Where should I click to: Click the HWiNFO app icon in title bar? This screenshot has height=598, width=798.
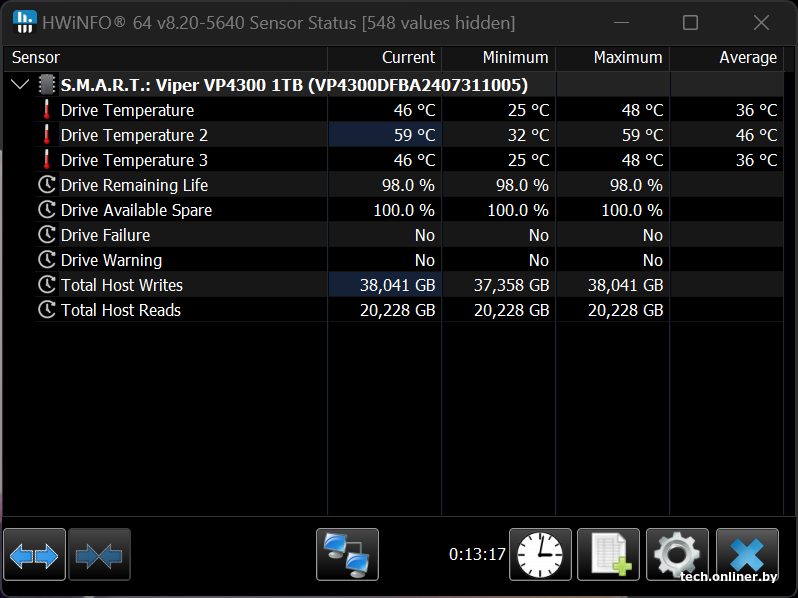point(24,22)
